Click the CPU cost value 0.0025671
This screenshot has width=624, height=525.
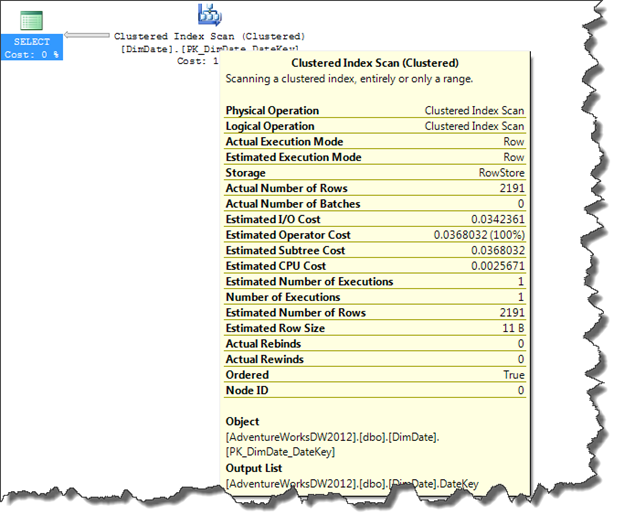point(497,265)
